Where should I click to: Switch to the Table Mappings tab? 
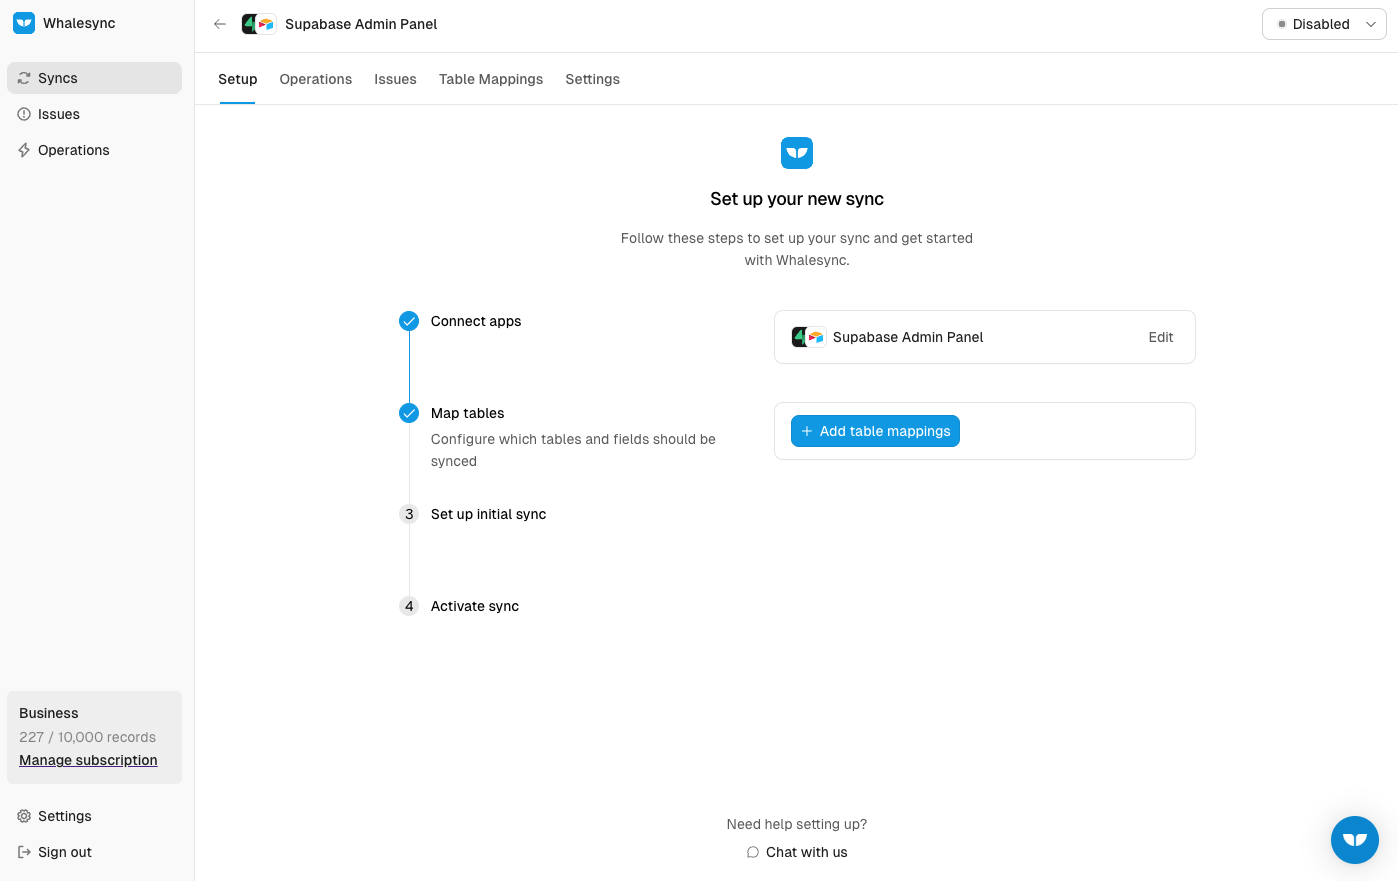tap(490, 79)
